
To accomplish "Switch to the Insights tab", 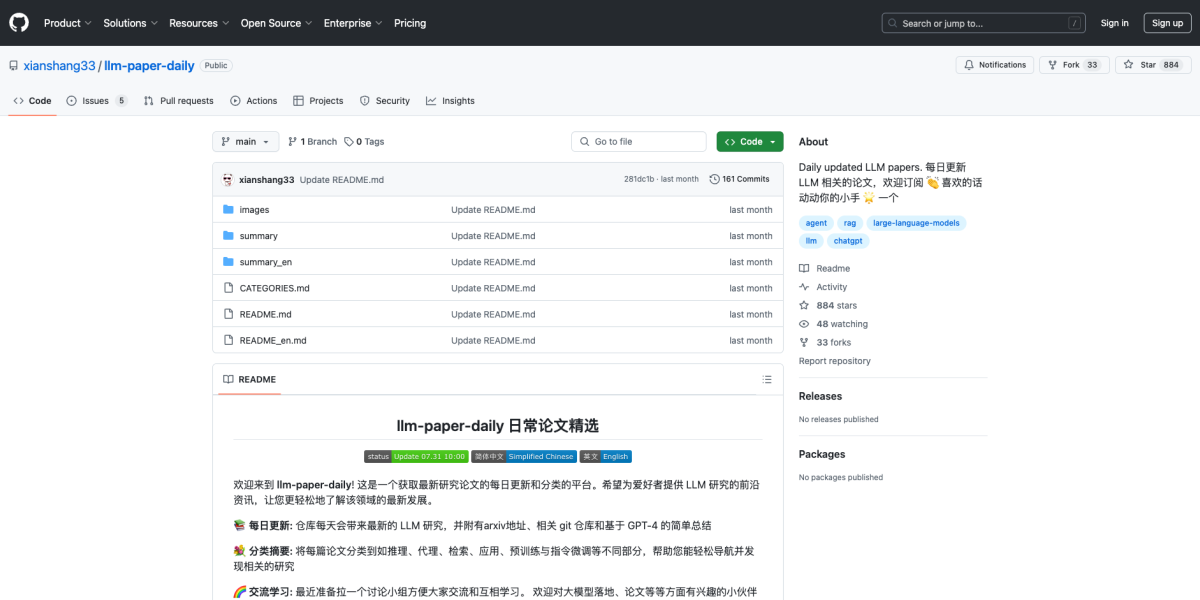I will click(x=450, y=100).
